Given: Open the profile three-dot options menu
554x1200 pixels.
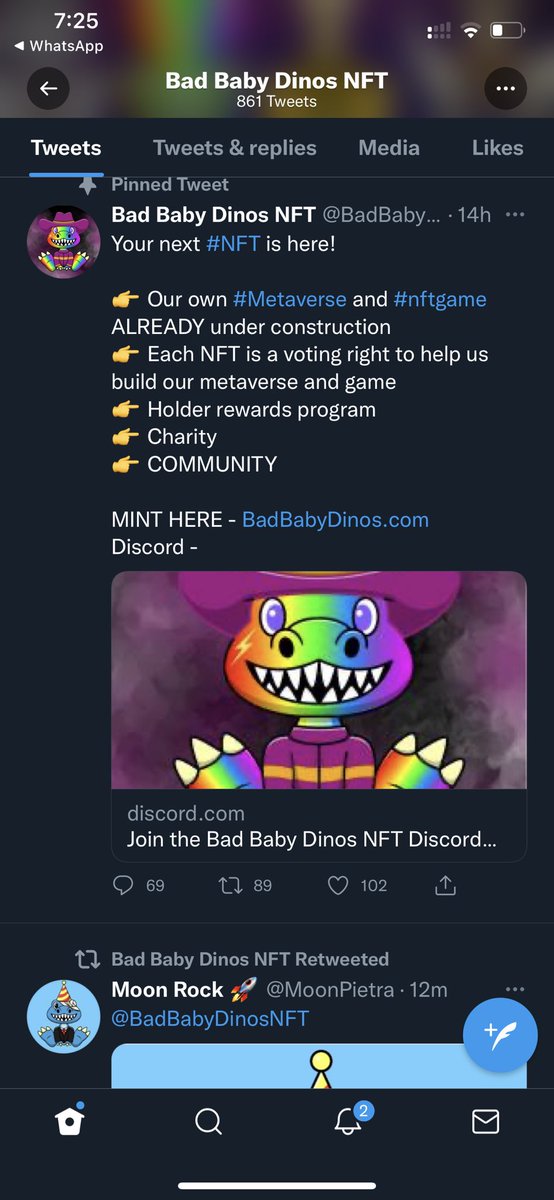Looking at the screenshot, I should 505,89.
